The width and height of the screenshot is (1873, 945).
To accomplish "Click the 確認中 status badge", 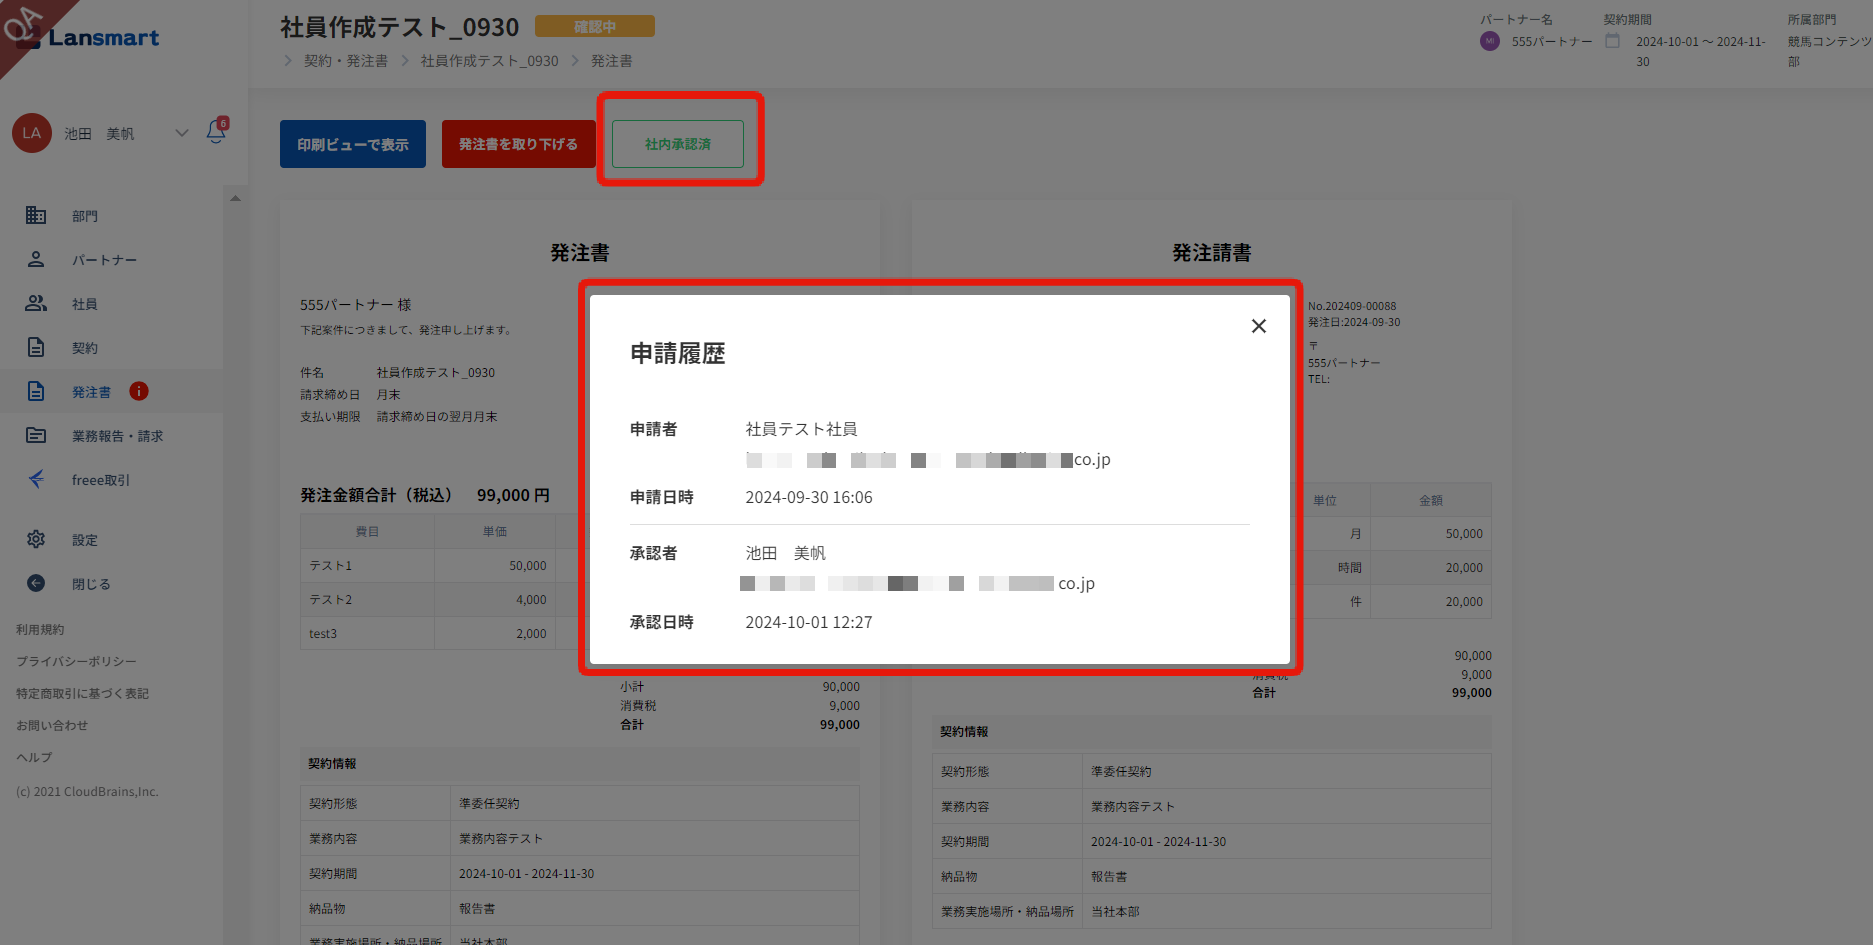I will coord(595,27).
